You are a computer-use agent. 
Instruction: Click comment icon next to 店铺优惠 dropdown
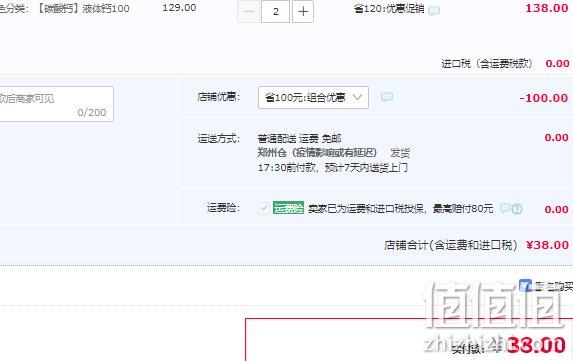click(387, 97)
